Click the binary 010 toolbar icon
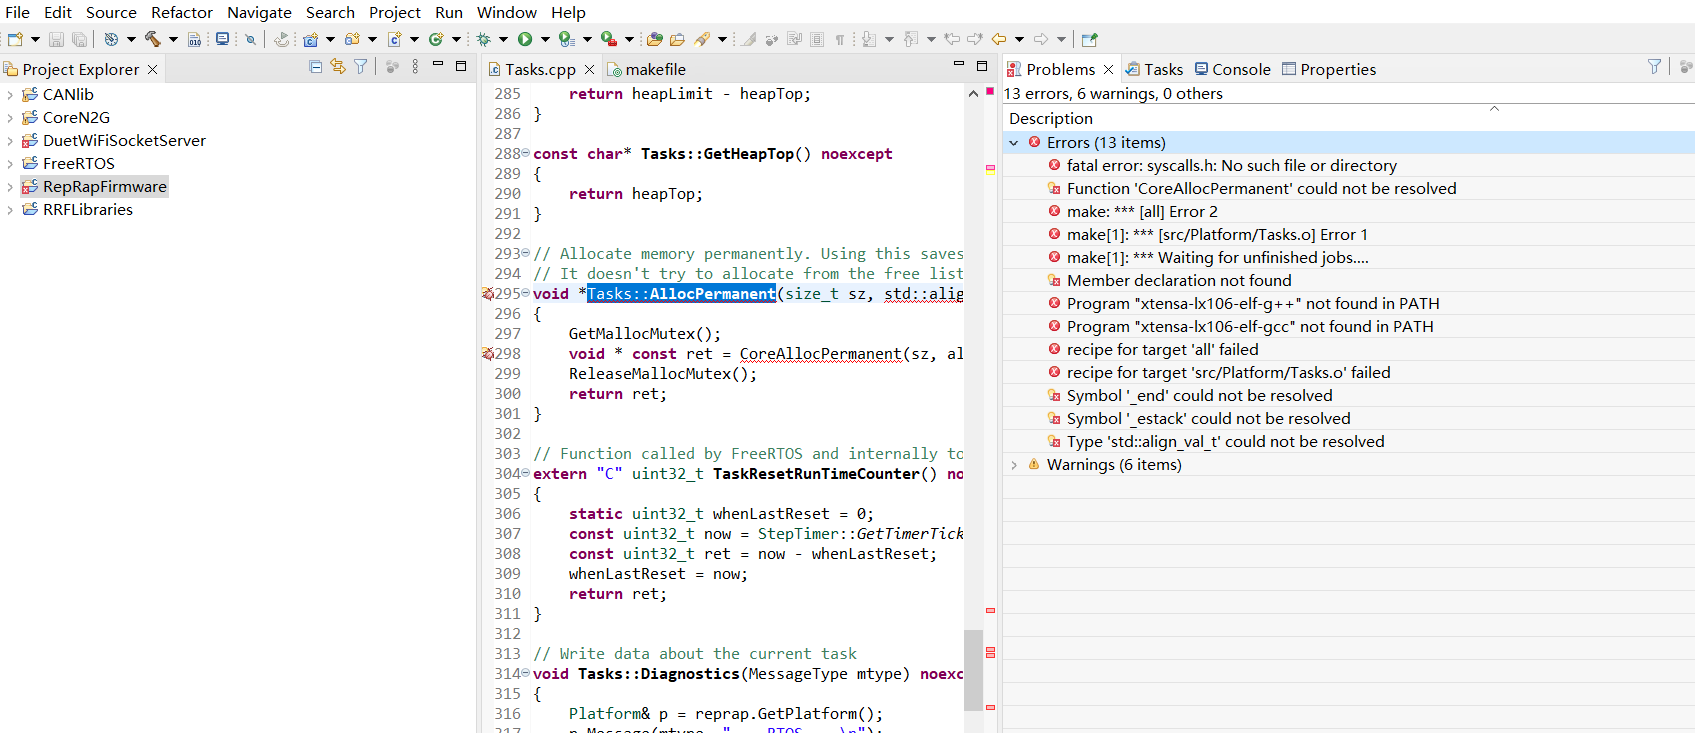1695x733 pixels. [194, 39]
